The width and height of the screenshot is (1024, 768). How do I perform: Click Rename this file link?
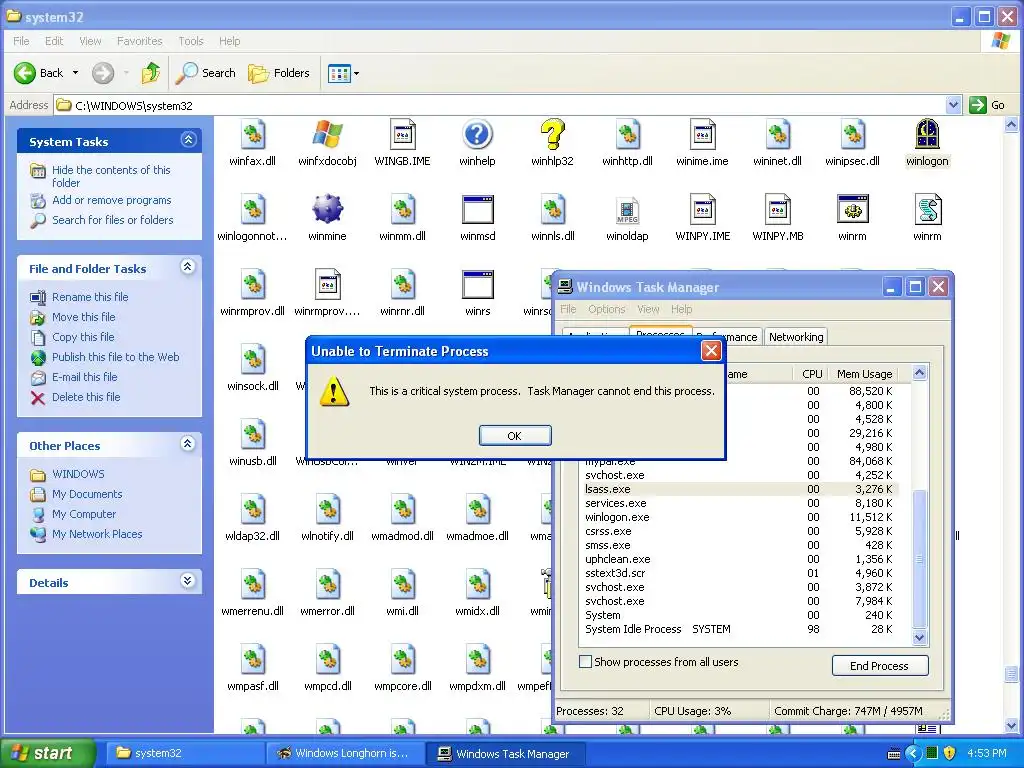(x=90, y=297)
